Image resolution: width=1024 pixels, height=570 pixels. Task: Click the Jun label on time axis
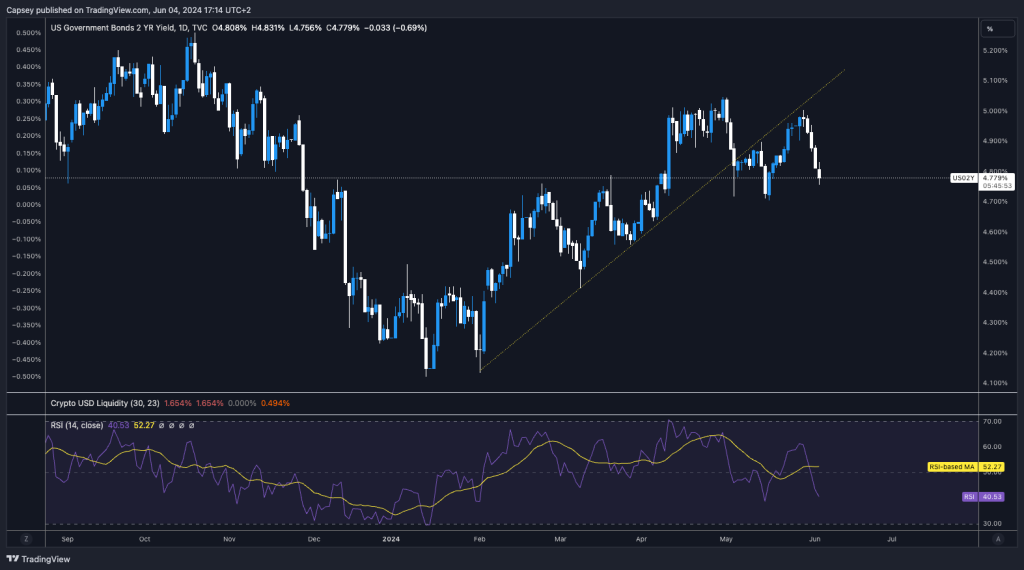point(815,538)
